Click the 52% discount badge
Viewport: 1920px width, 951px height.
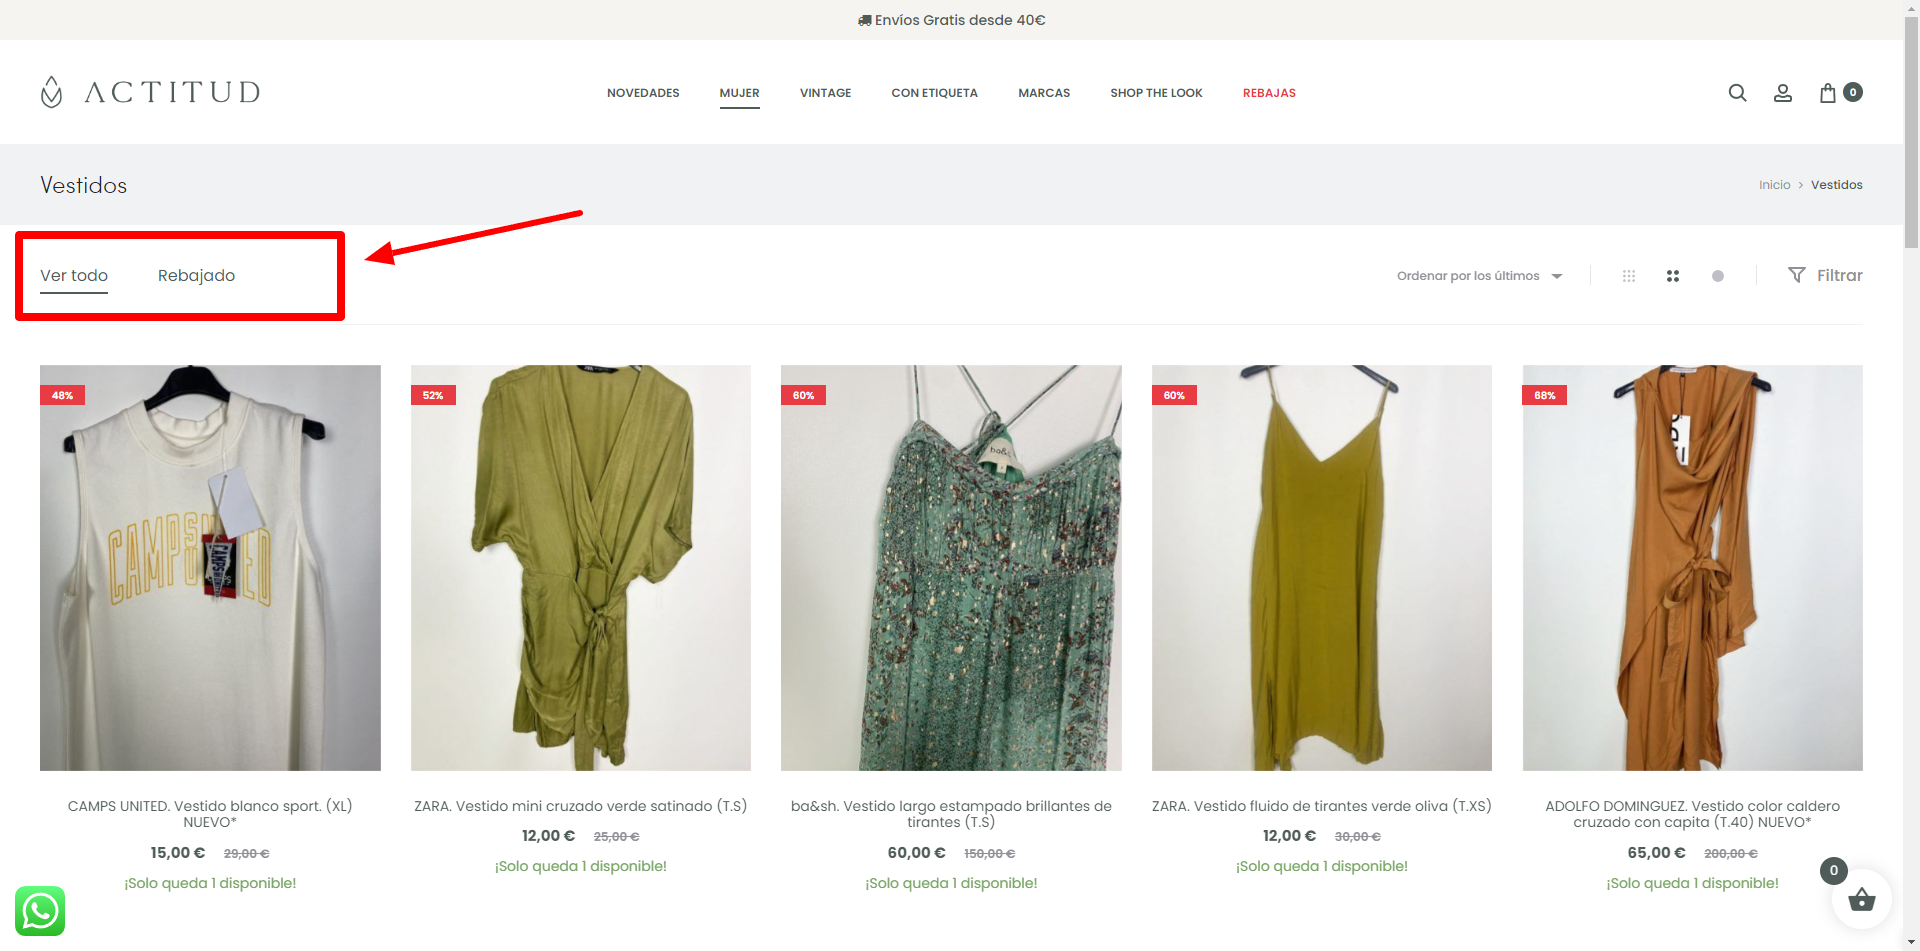pyautogui.click(x=433, y=395)
